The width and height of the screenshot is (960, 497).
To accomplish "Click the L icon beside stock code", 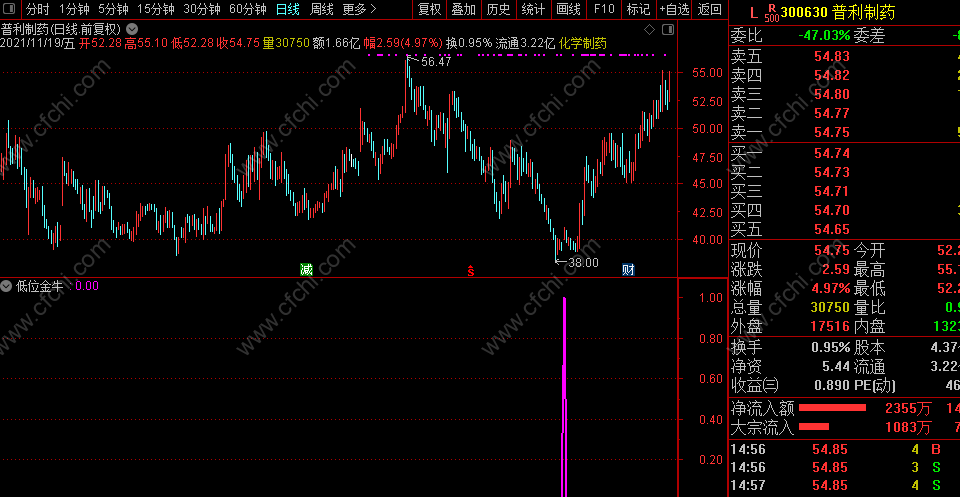I will 752,12.
